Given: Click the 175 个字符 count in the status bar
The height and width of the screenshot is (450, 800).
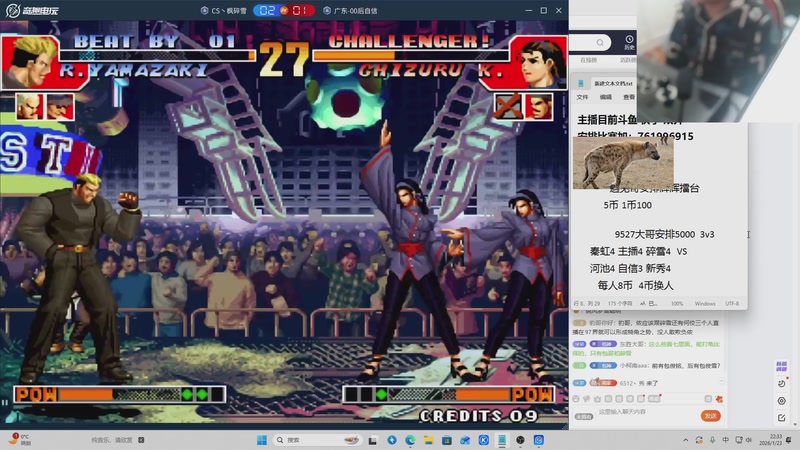Looking at the screenshot, I should (x=620, y=304).
